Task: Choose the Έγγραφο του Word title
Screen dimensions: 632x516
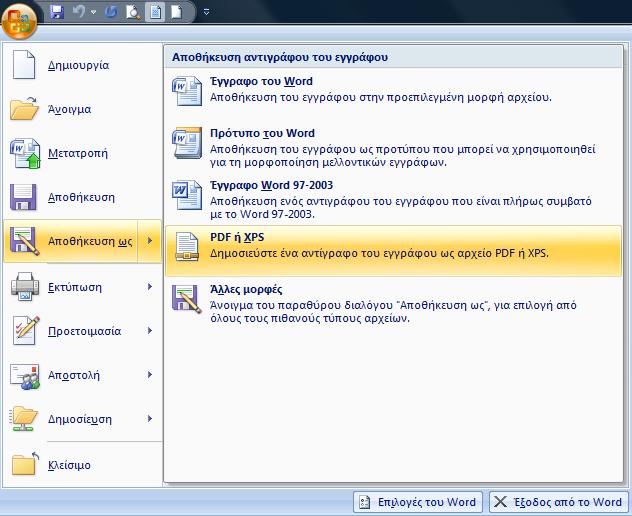Action: [x=261, y=81]
